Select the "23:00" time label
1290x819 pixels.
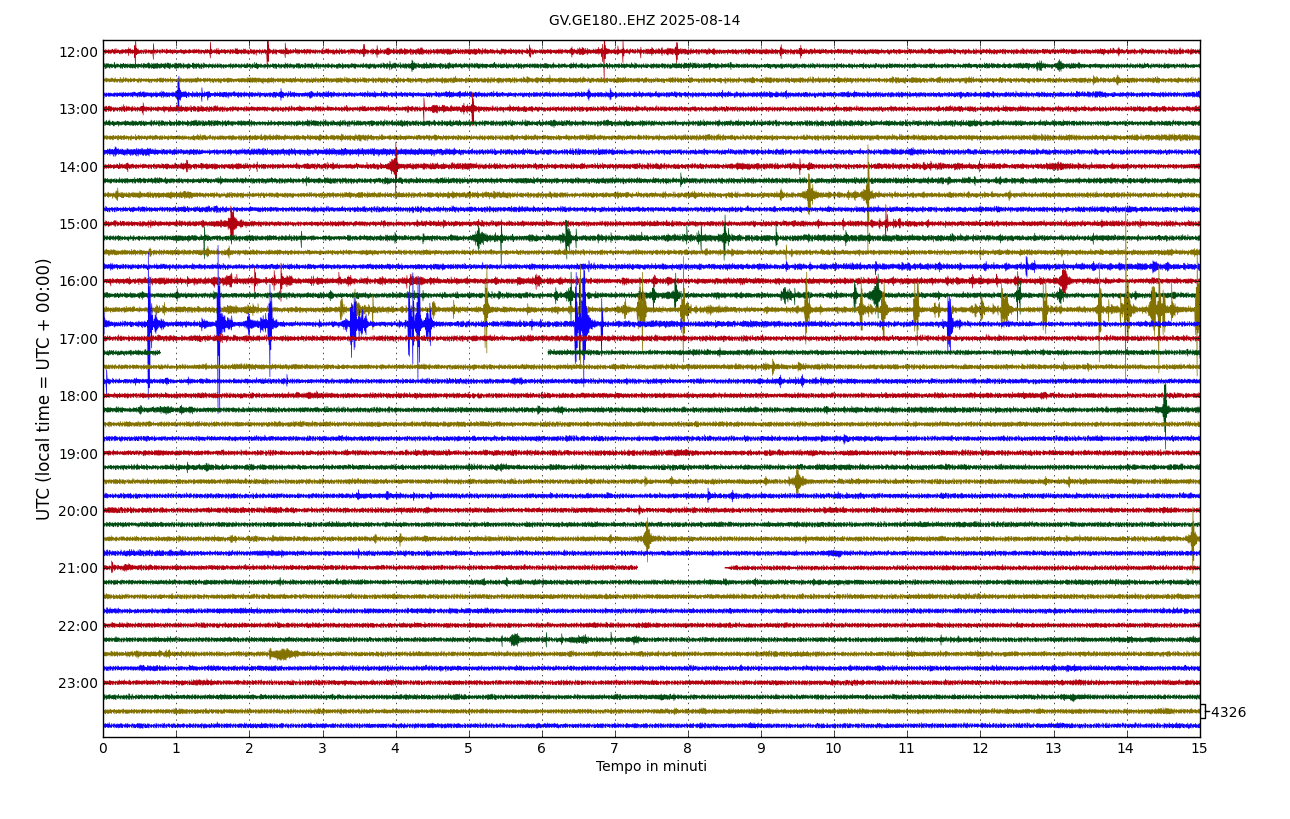point(79,683)
